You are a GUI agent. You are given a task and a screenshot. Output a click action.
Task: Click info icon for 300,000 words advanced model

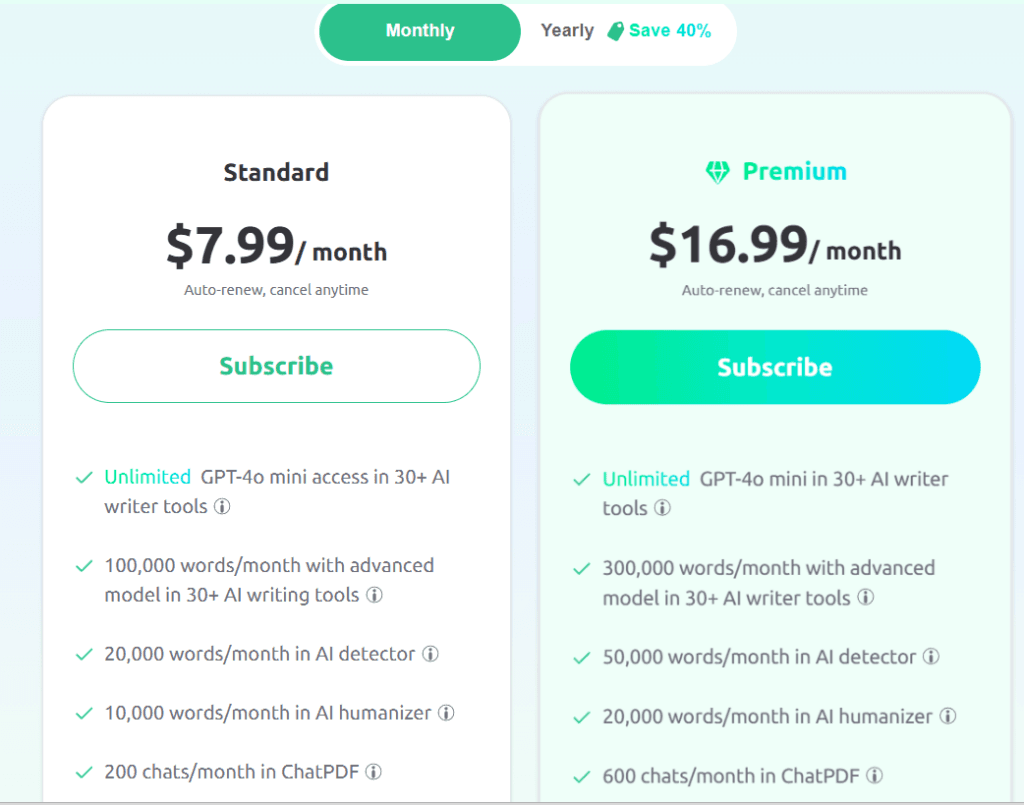tap(866, 597)
